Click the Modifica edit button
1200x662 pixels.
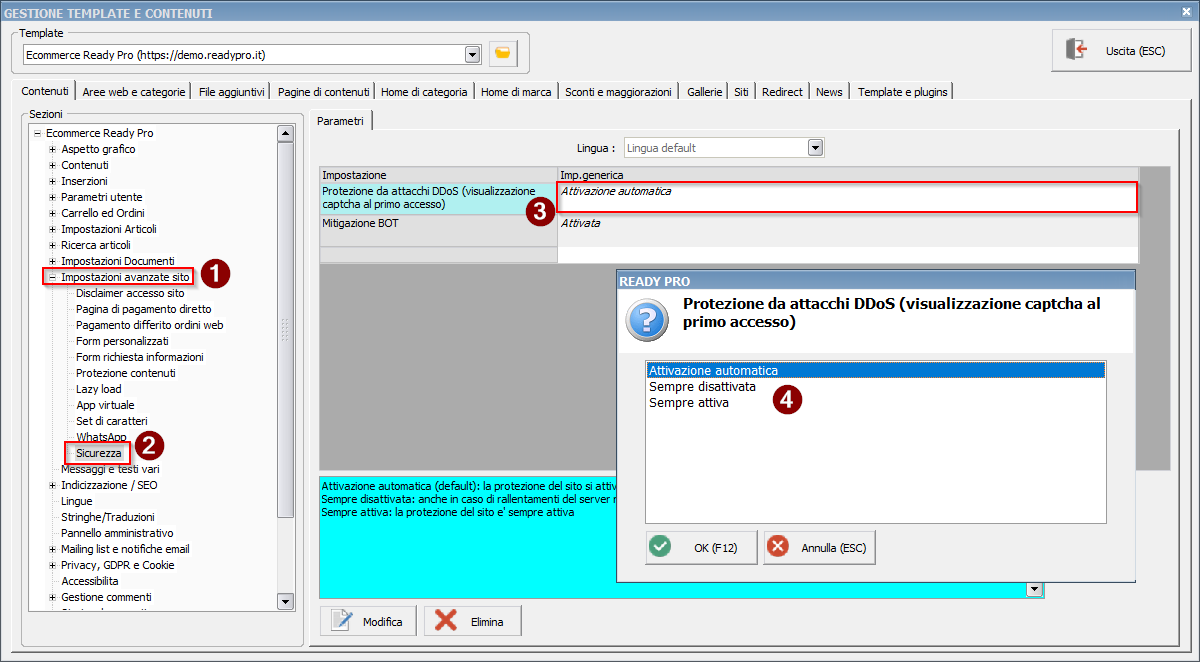369,621
